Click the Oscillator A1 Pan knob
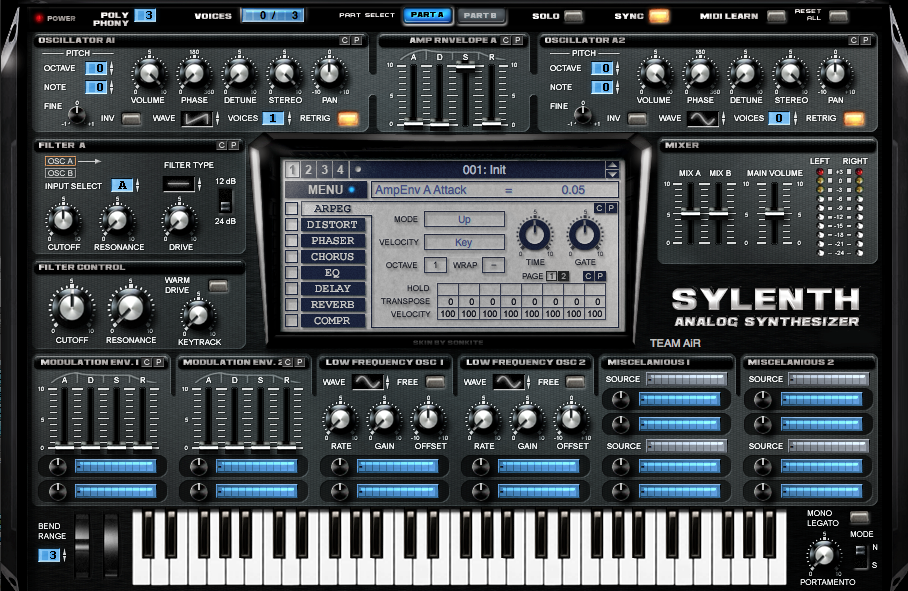Screen dimensions: 908x591 pyautogui.click(x=329, y=74)
